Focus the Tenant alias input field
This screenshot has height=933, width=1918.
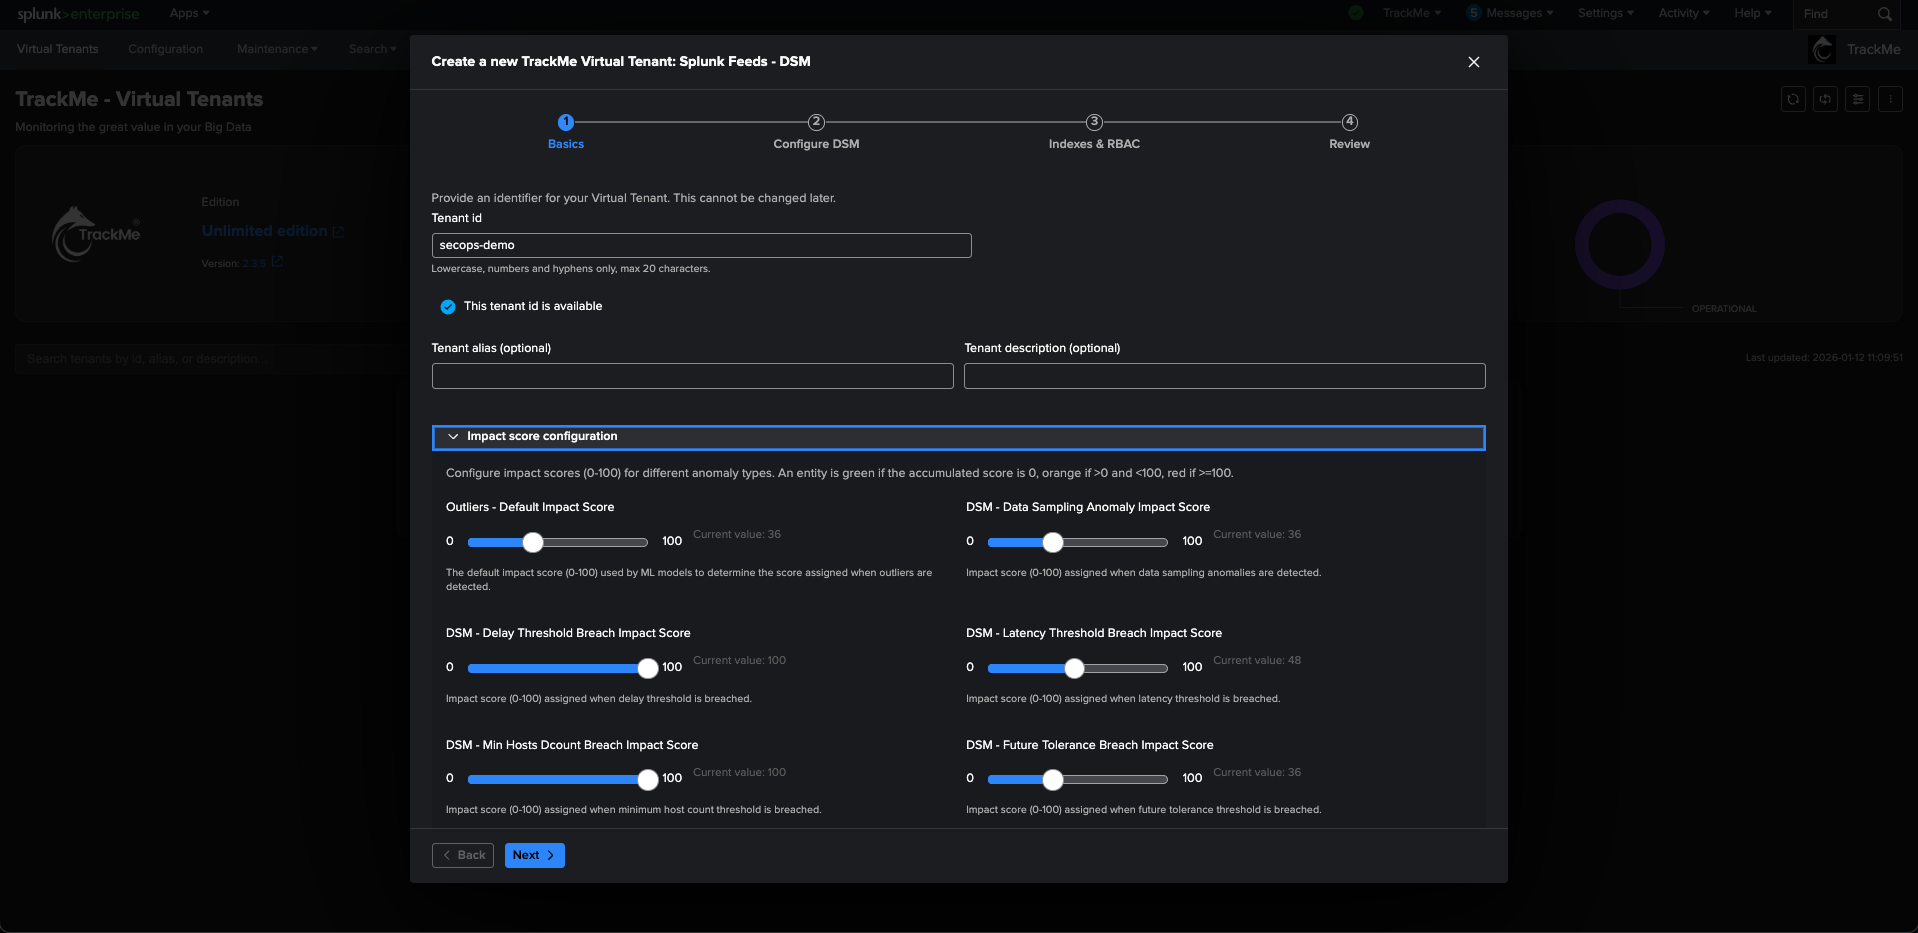click(692, 376)
